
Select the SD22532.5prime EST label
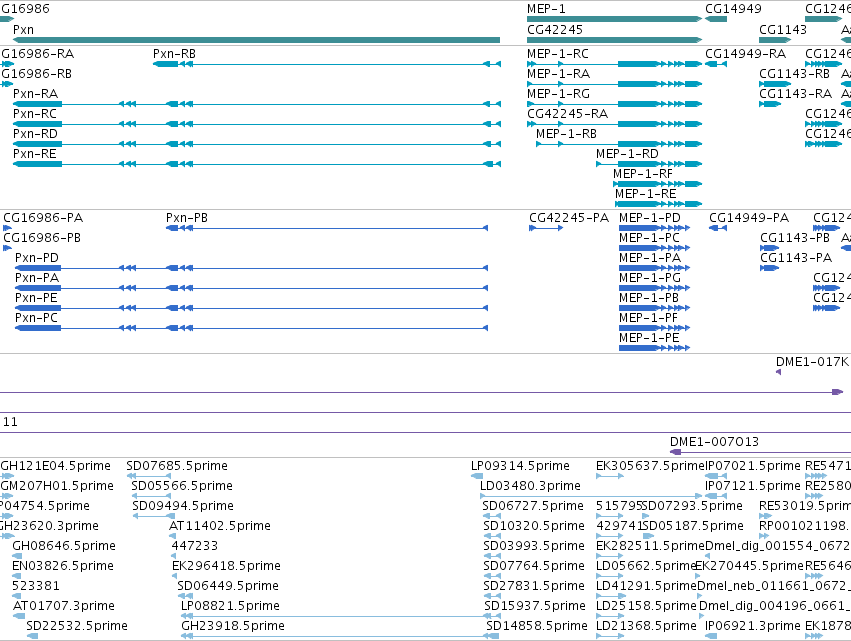(x=77, y=627)
